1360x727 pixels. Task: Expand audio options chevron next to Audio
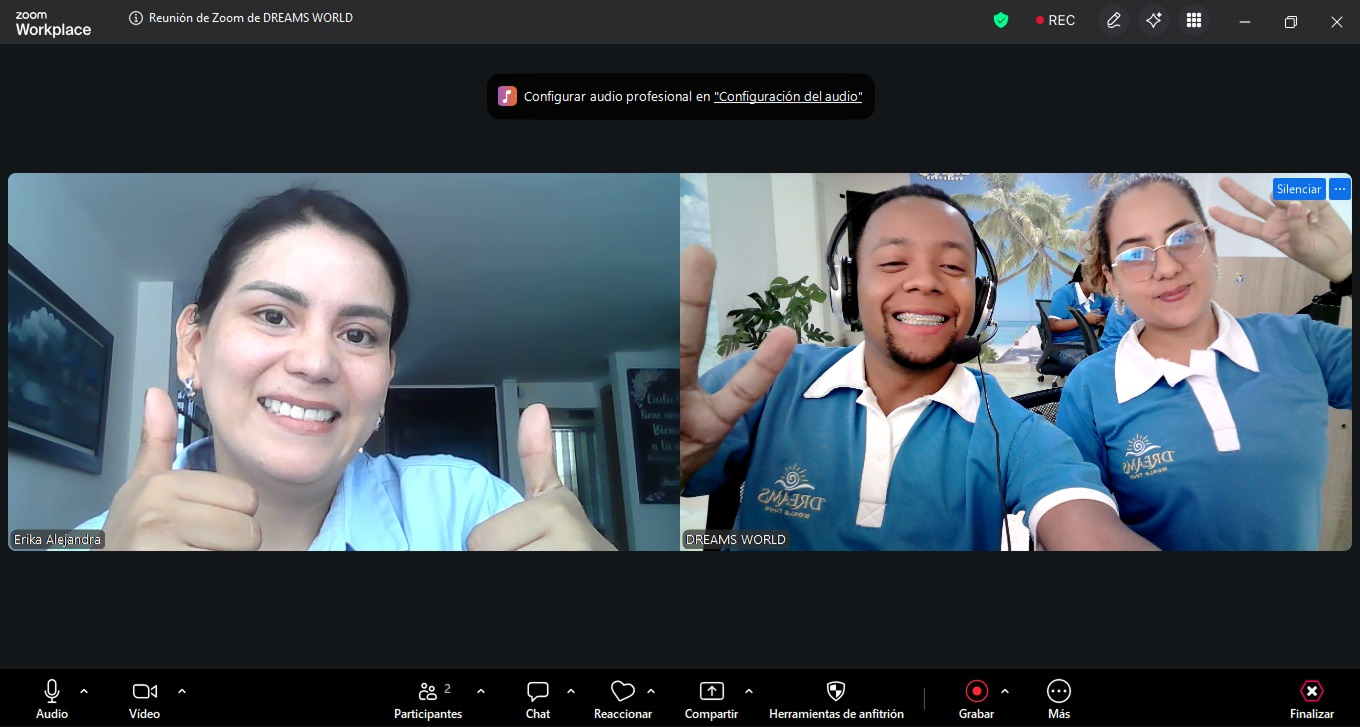click(x=84, y=691)
